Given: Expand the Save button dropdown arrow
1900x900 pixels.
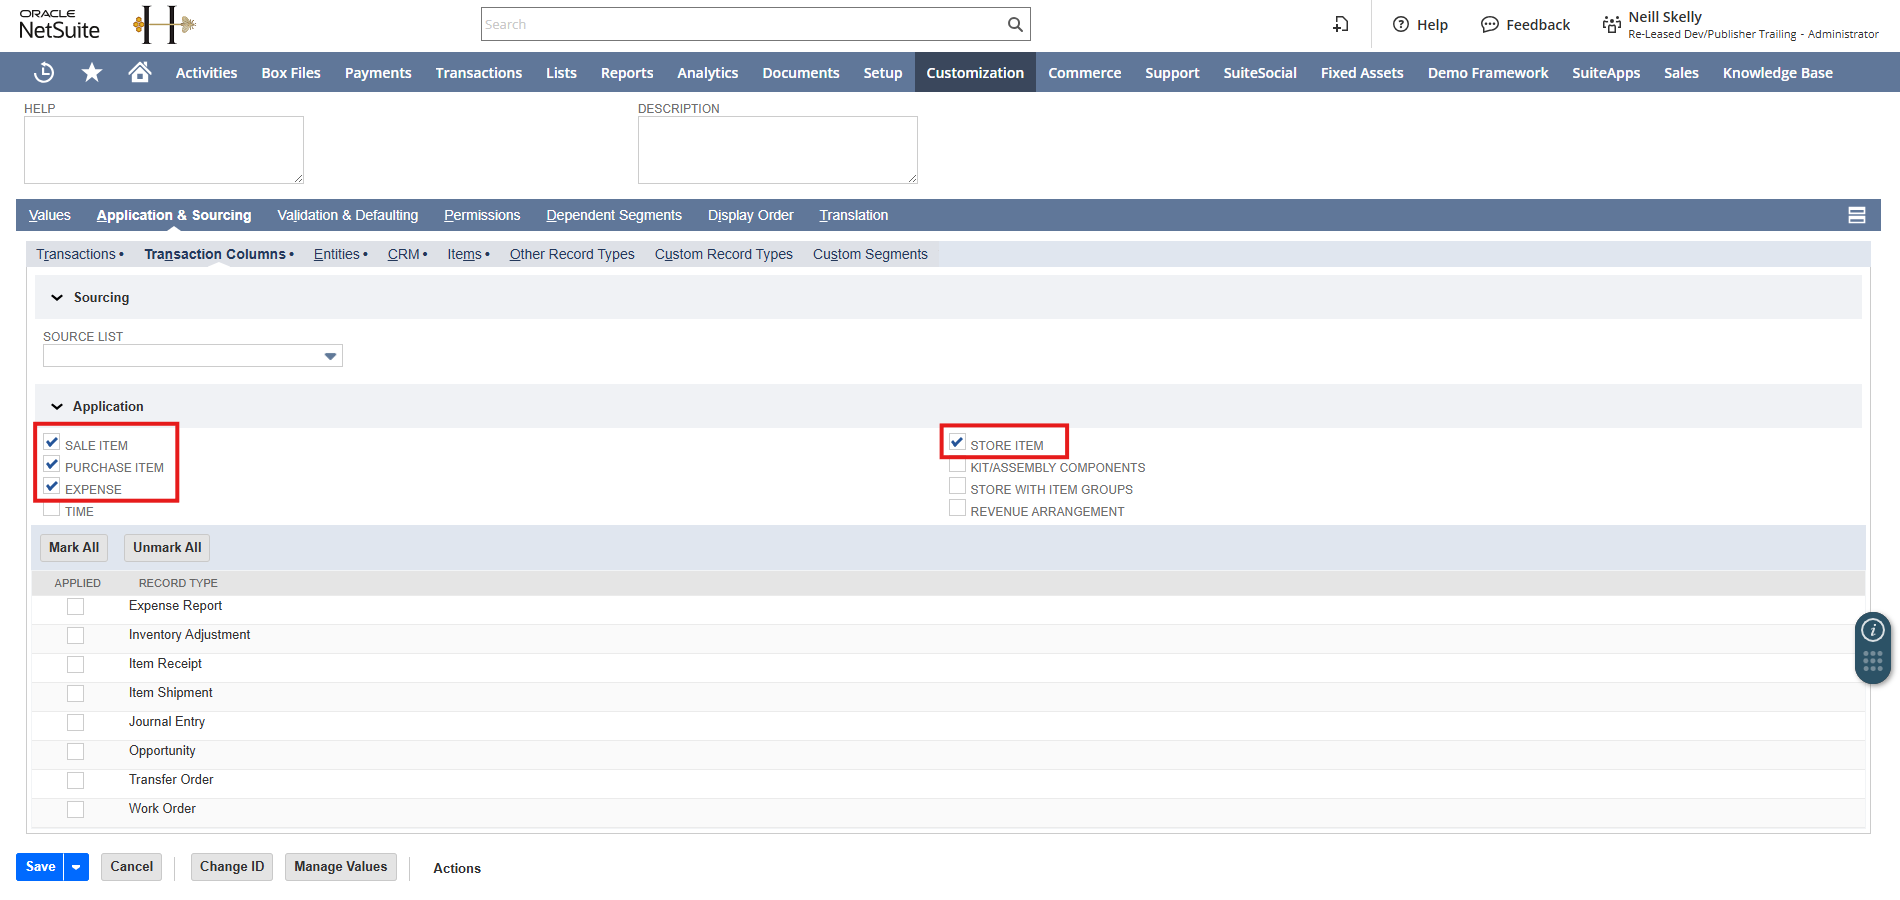Looking at the screenshot, I should [x=76, y=867].
